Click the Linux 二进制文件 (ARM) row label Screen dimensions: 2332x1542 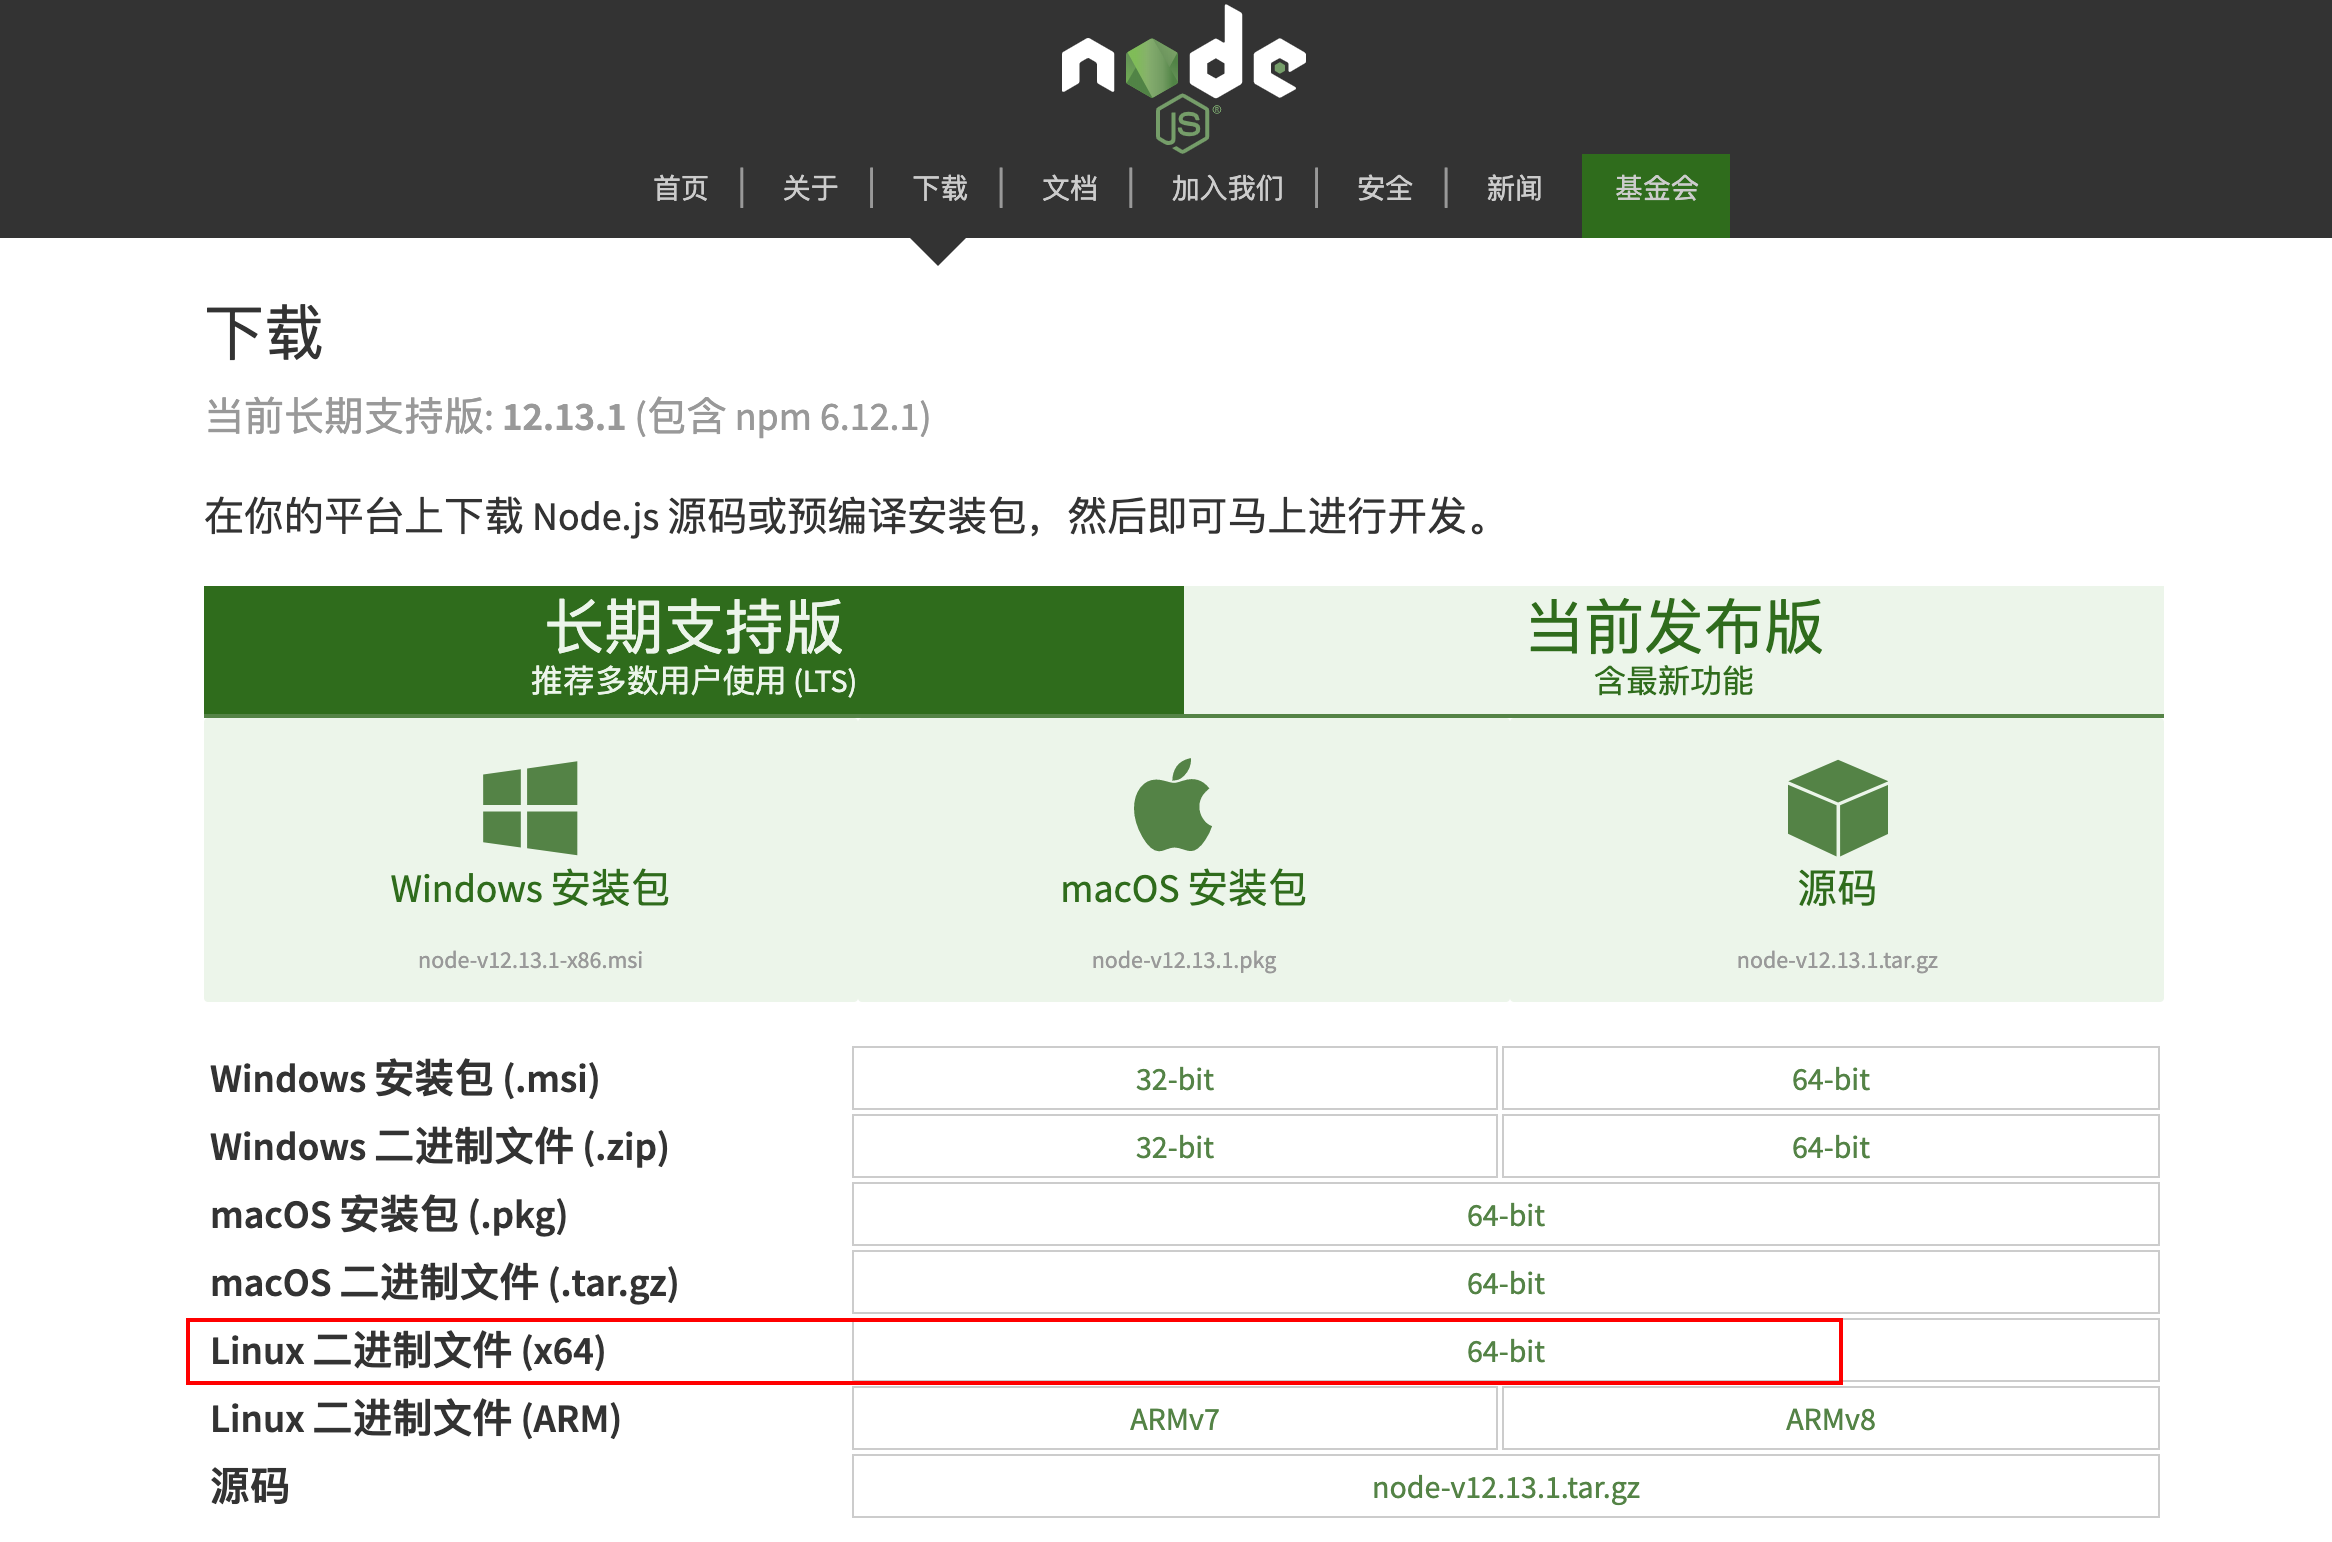point(416,1419)
